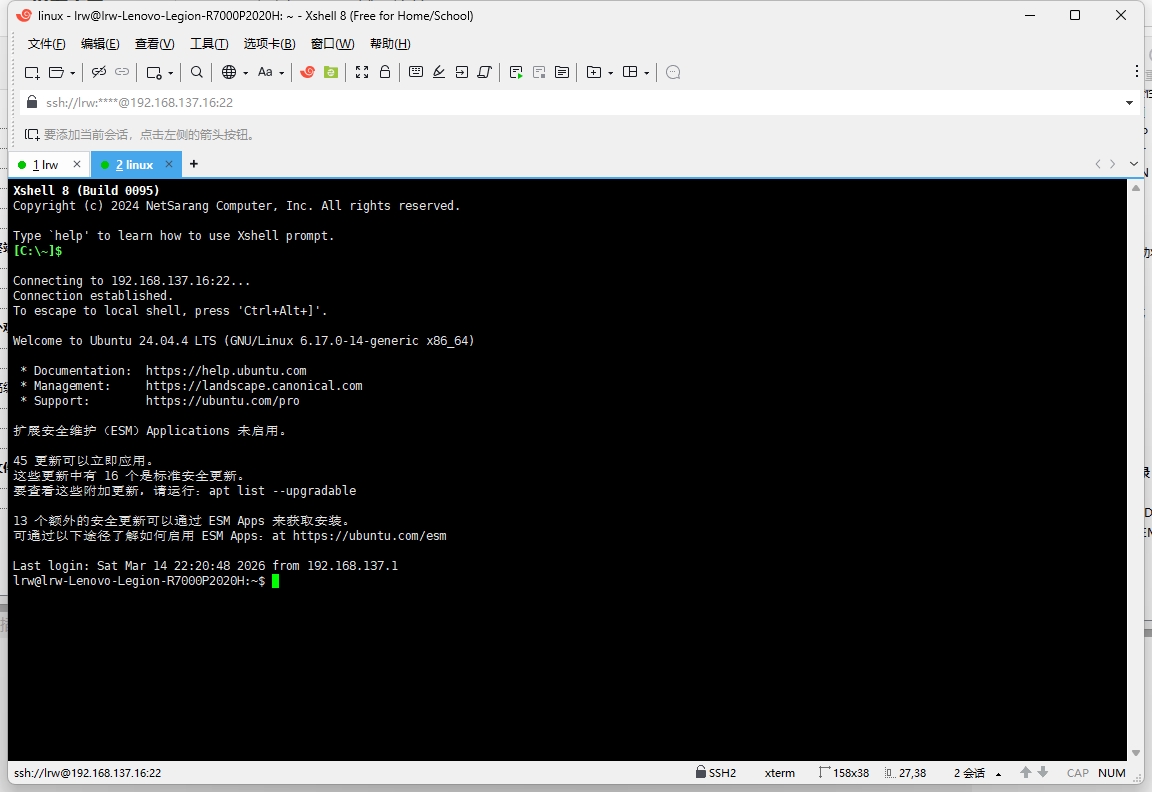The image size is (1152, 792).
Task: Click the new tab group plus icon
Action: (594, 72)
